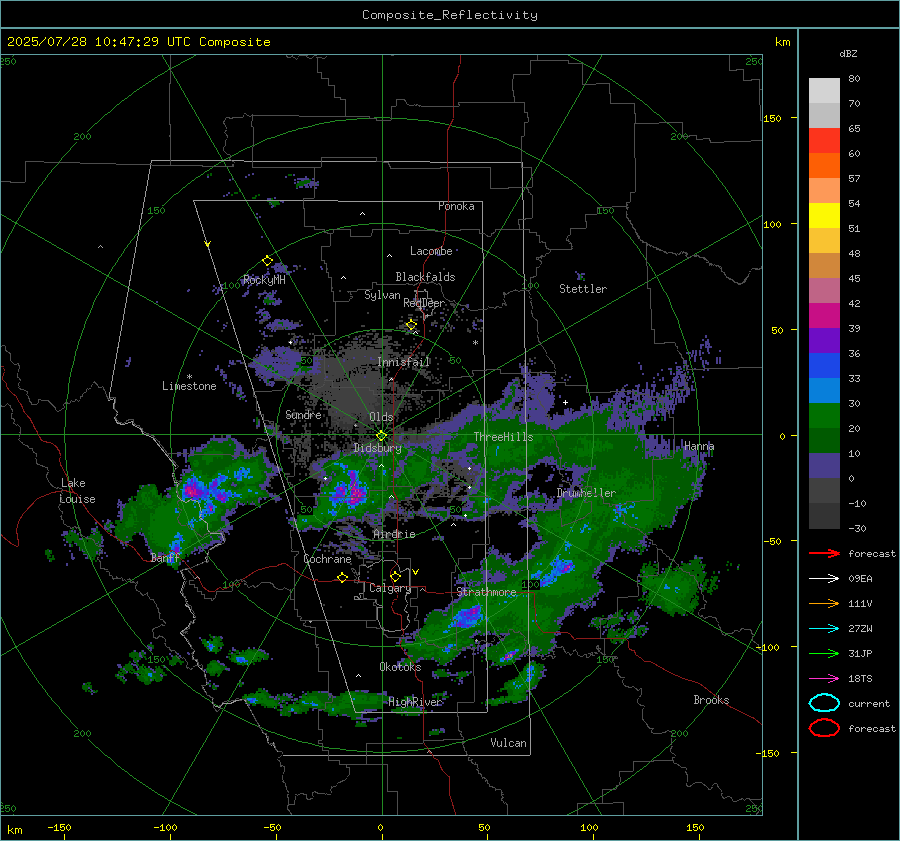Click the green 31JP arrow icon
The width and height of the screenshot is (900, 841).
point(824,653)
